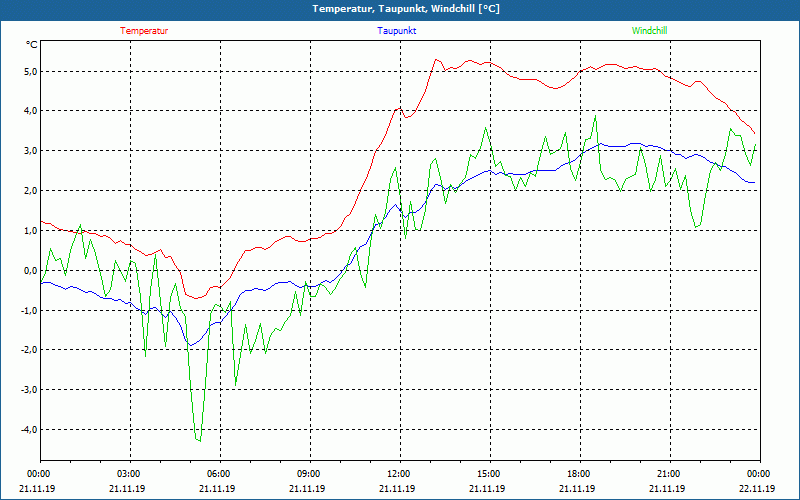Click the -4,0 y-axis value
This screenshot has width=800, height=500.
tap(28, 430)
